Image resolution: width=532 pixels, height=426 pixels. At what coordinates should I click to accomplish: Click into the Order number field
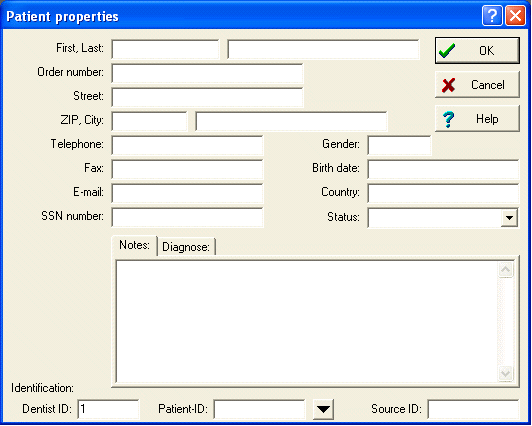click(x=207, y=74)
